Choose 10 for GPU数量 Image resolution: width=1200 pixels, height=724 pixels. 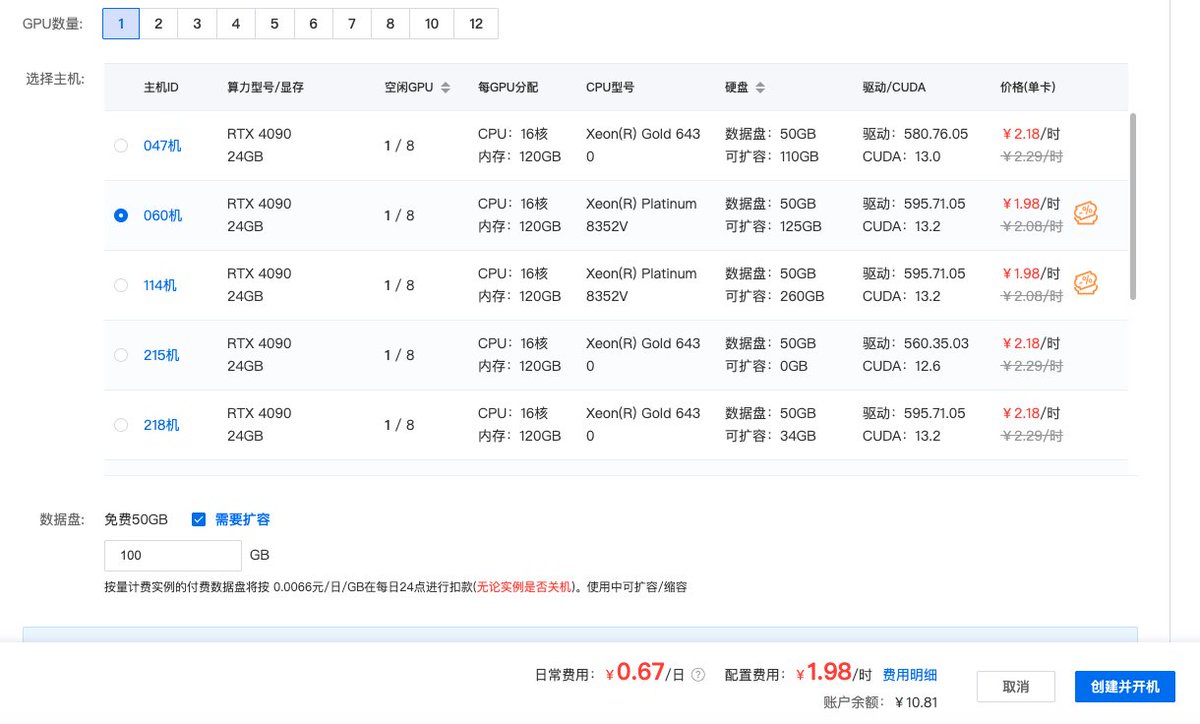(x=432, y=23)
